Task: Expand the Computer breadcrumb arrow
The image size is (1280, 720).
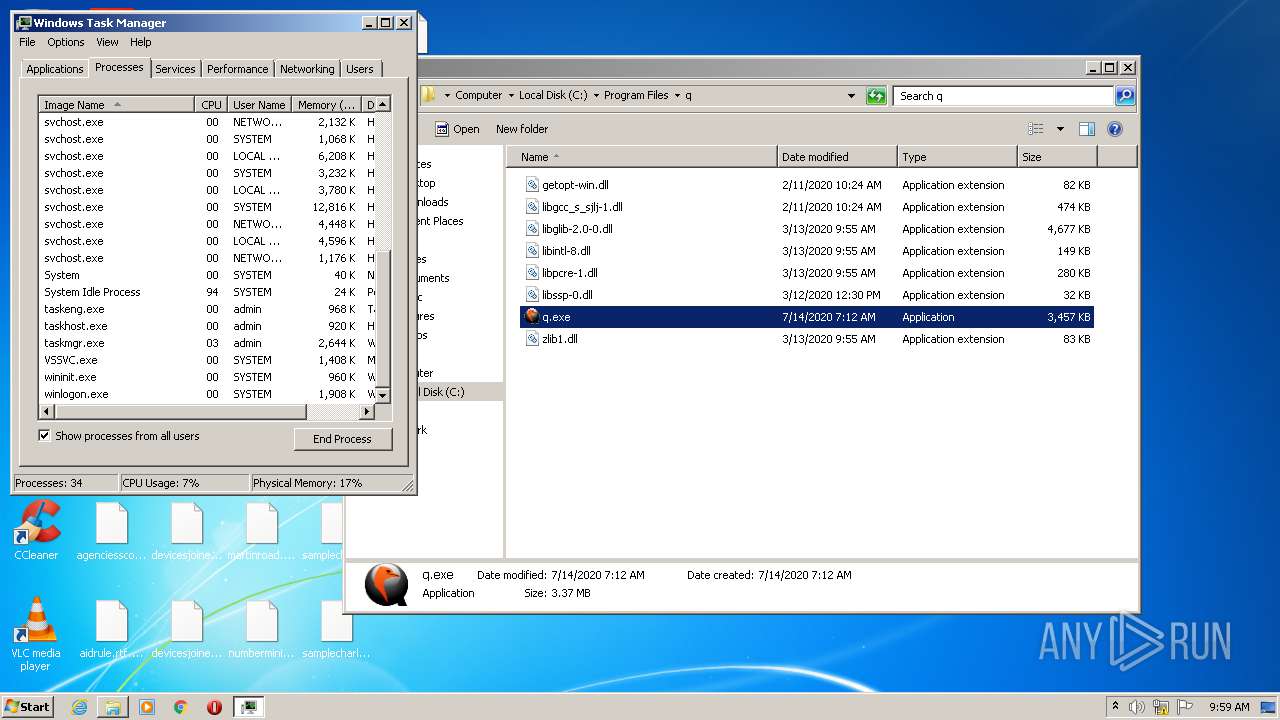Action: coord(511,96)
